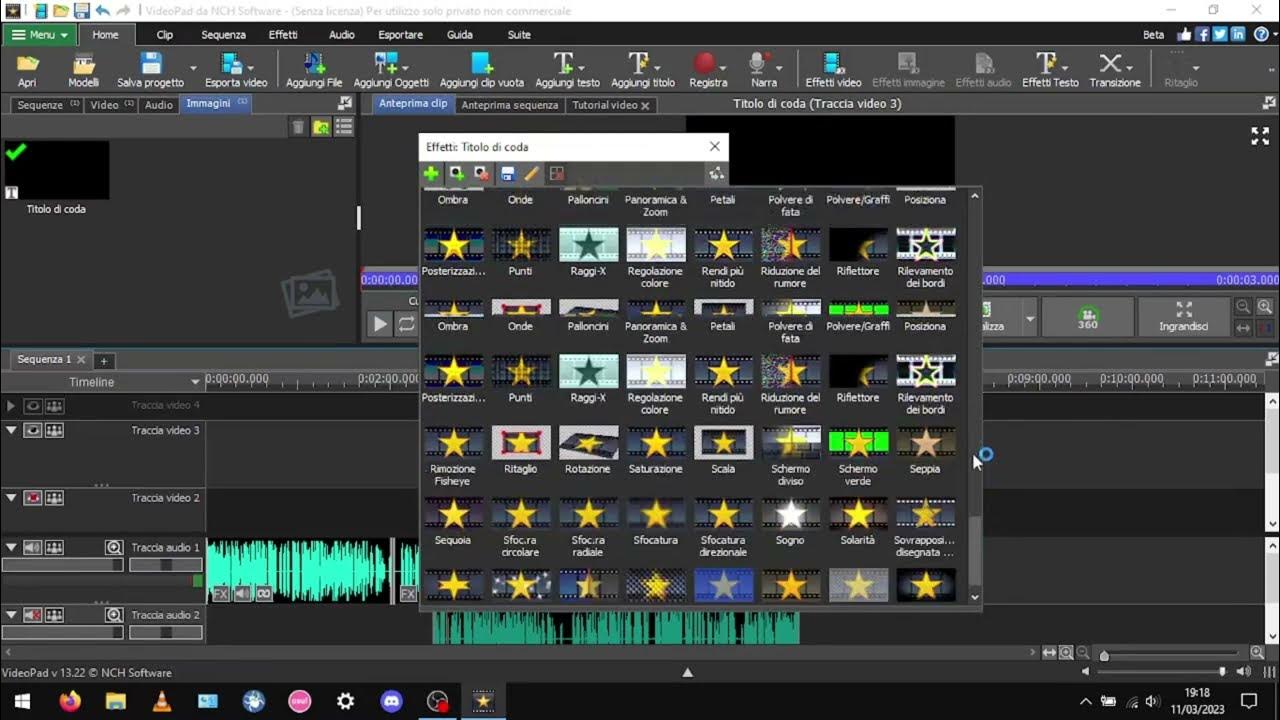The width and height of the screenshot is (1280, 720).
Task: Adjust Traccia audio 2 pan slider
Action: [x=166, y=632]
